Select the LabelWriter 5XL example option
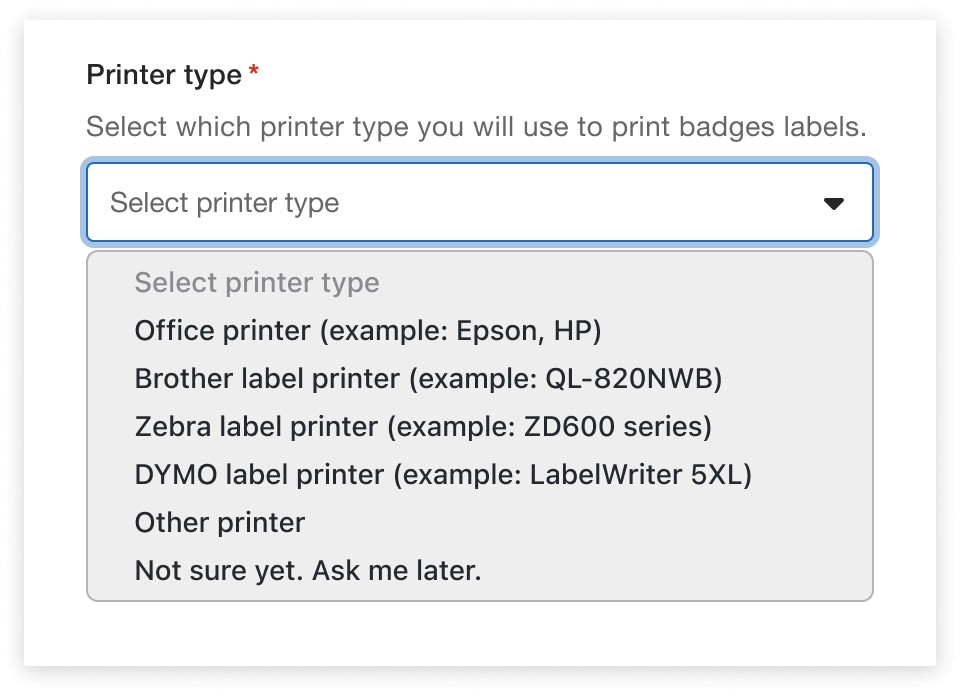This screenshot has width=960, height=694. [x=443, y=474]
